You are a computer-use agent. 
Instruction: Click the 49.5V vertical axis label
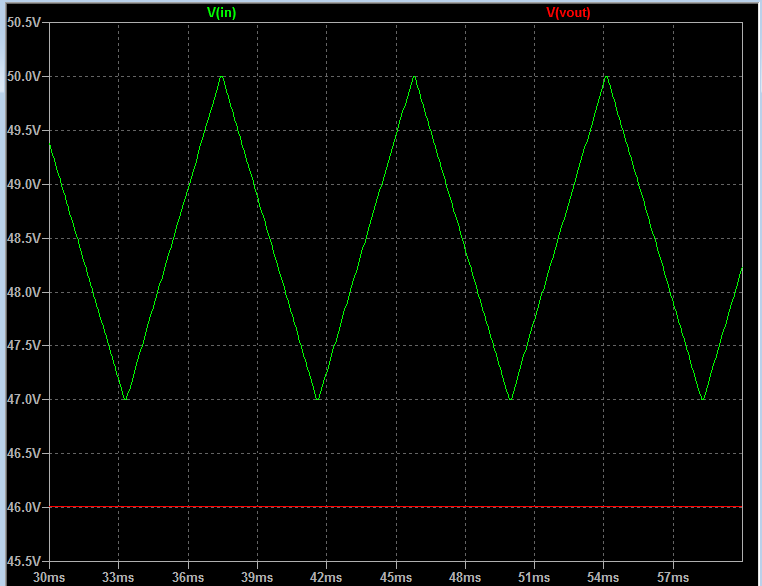tap(24, 130)
